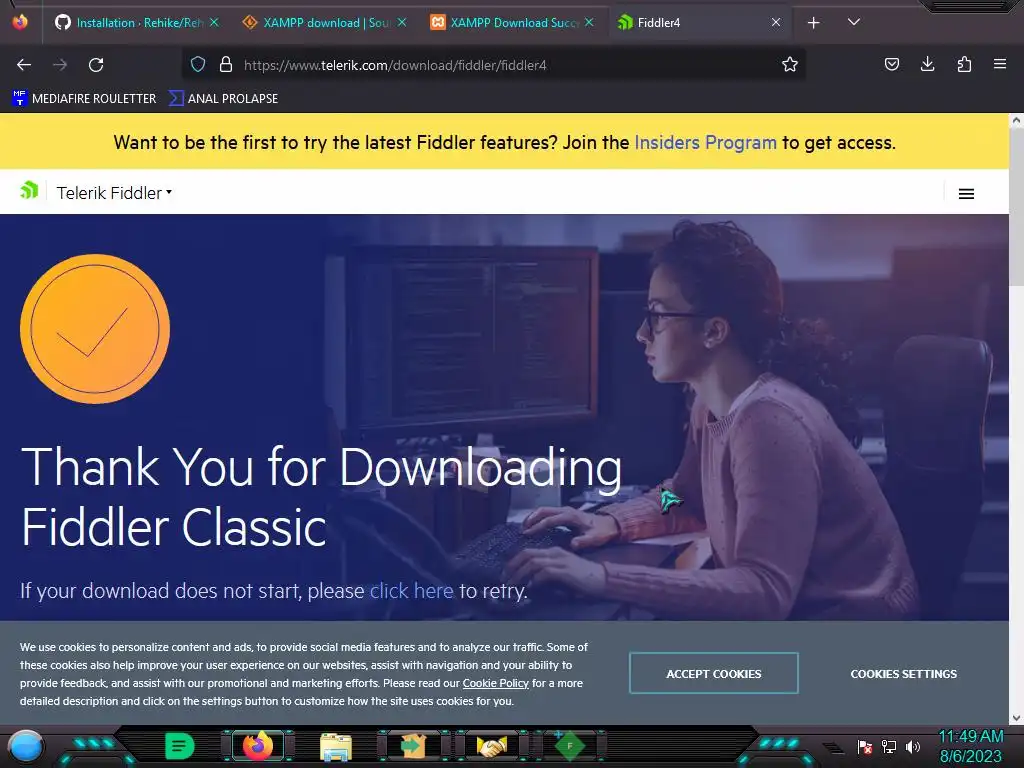Open the Firefox downloads panel
Viewport: 1024px width, 768px height.
tap(927, 64)
